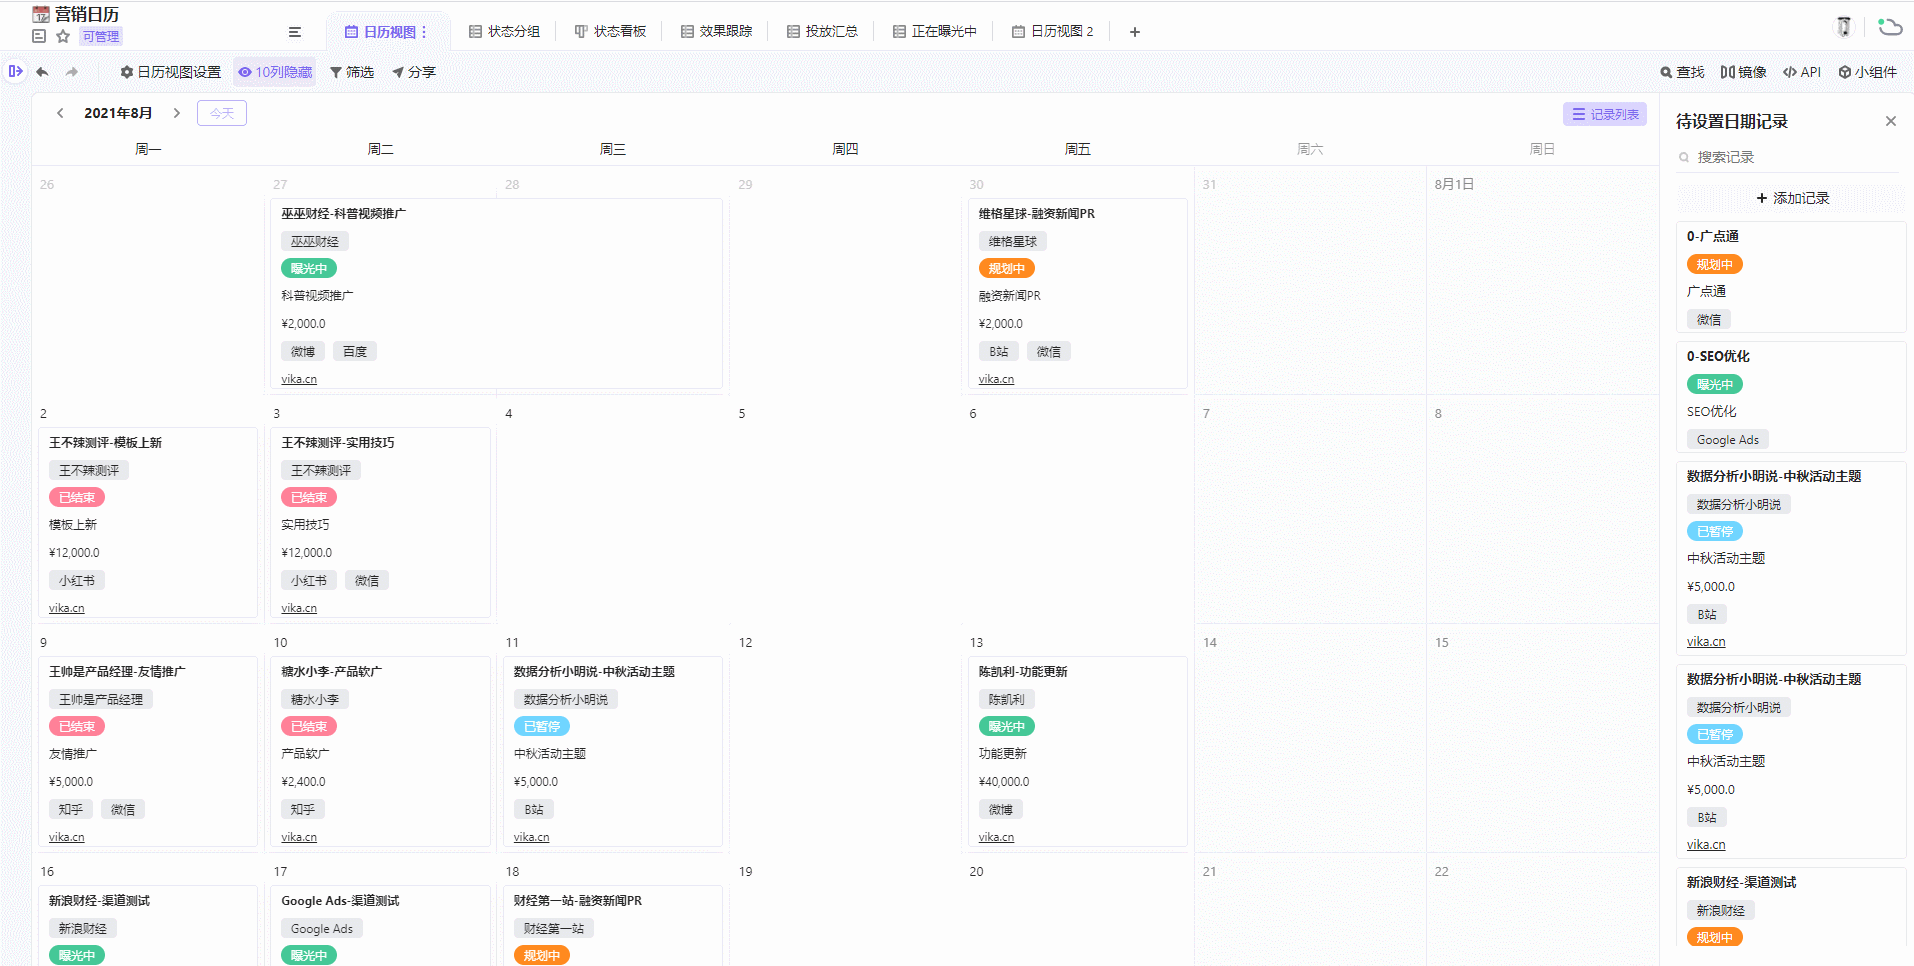Open 日历视图设置 calendar settings

tap(171, 72)
